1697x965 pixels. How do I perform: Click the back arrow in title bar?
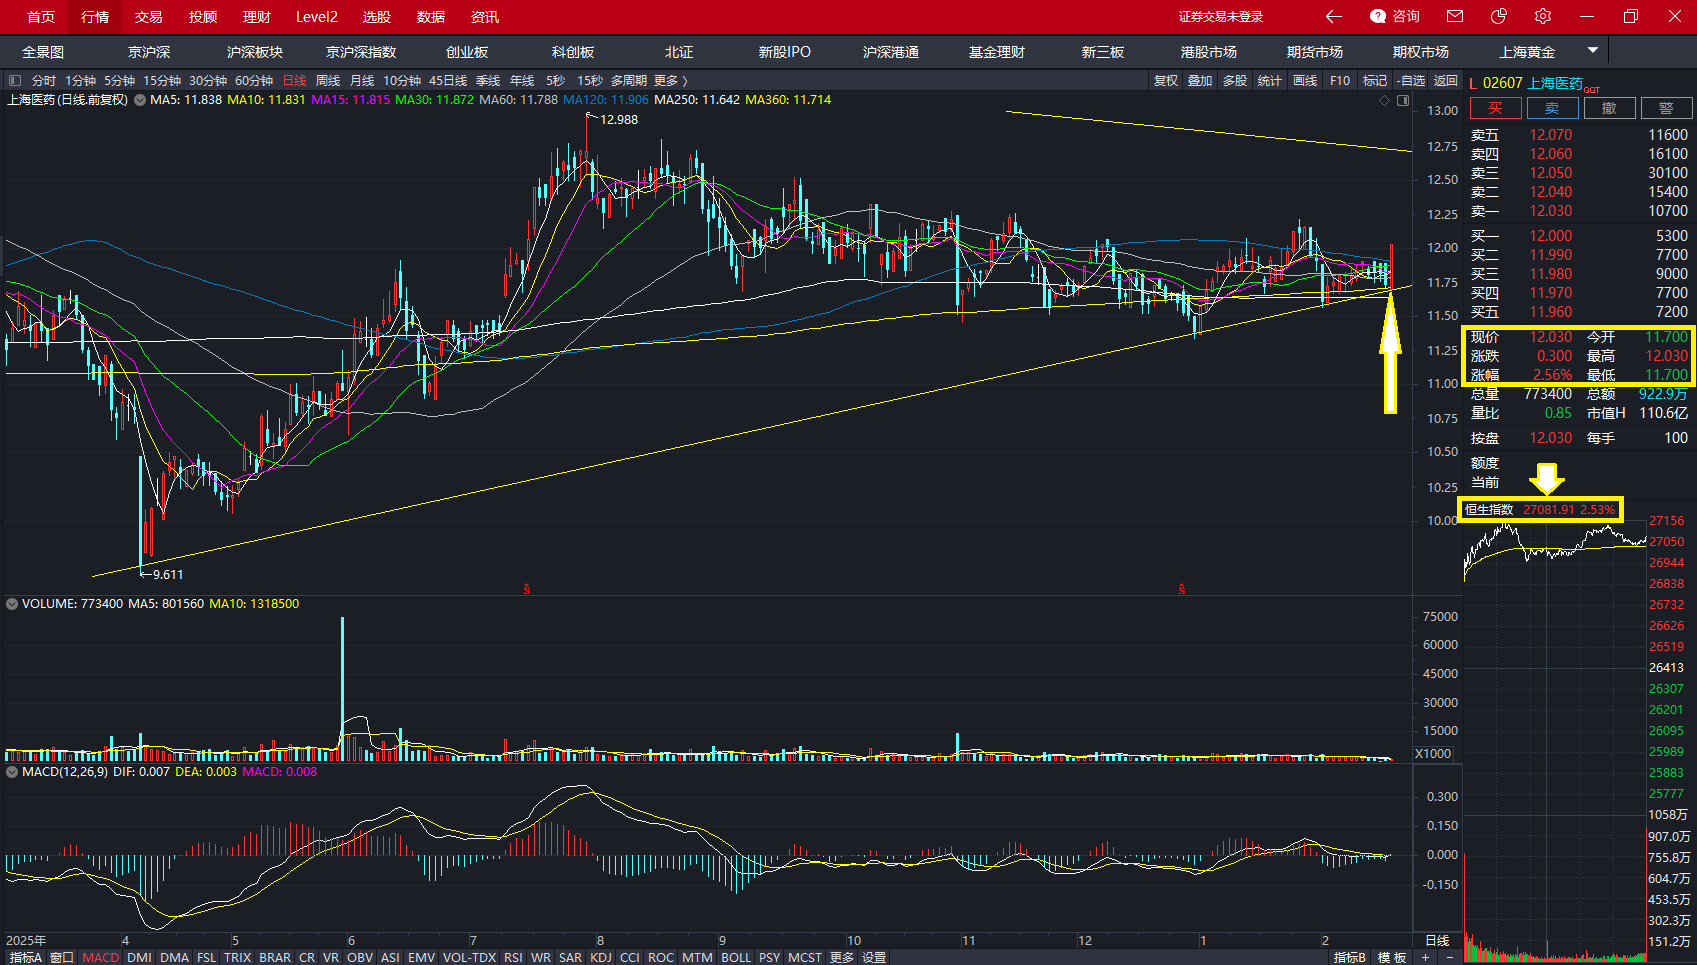1333,16
